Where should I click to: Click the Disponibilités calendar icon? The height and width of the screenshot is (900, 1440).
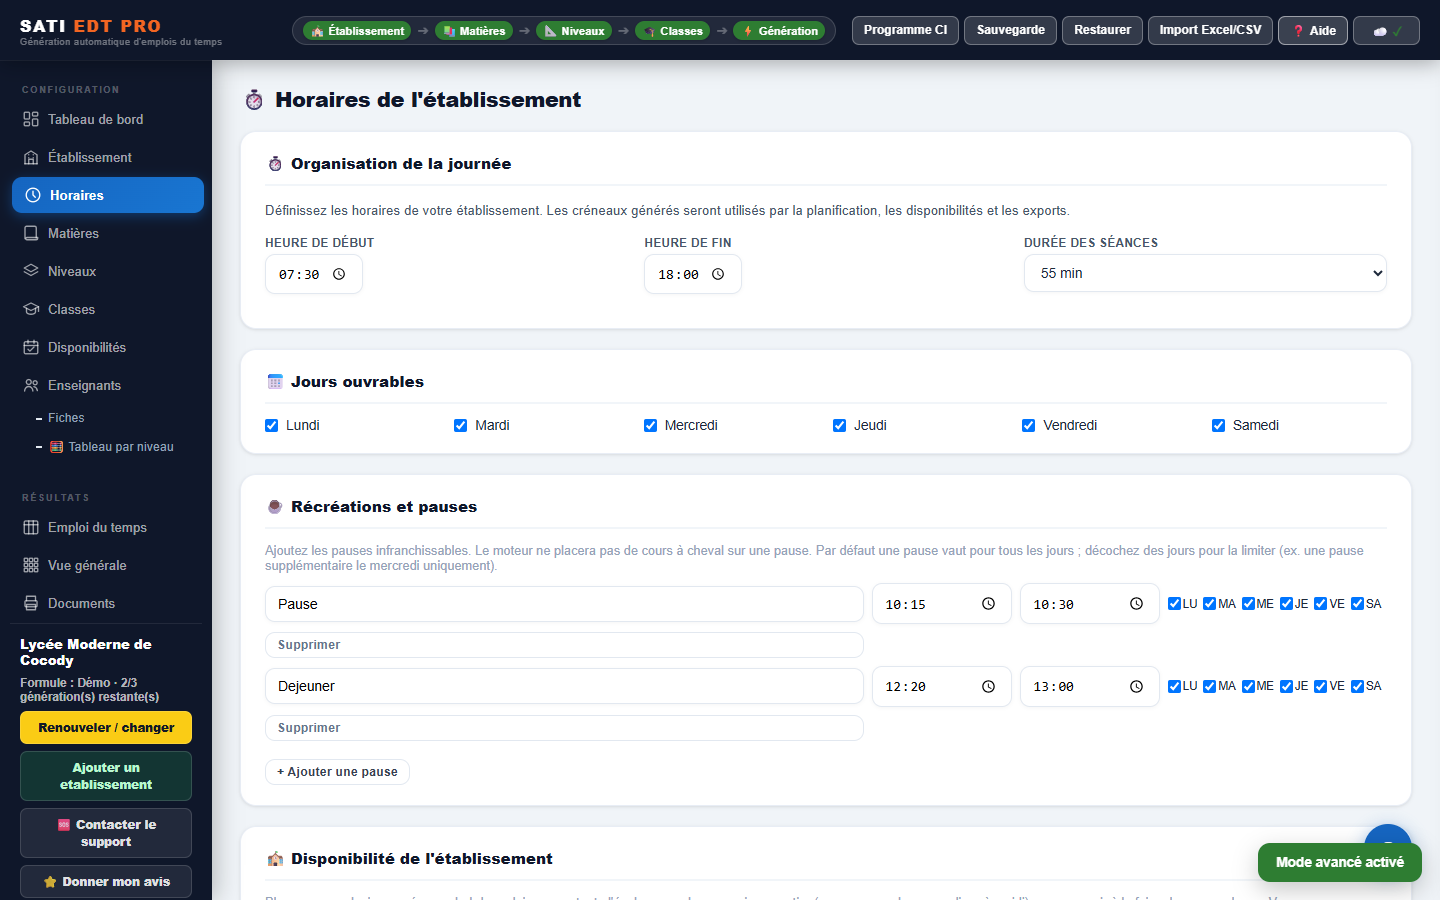point(31,348)
